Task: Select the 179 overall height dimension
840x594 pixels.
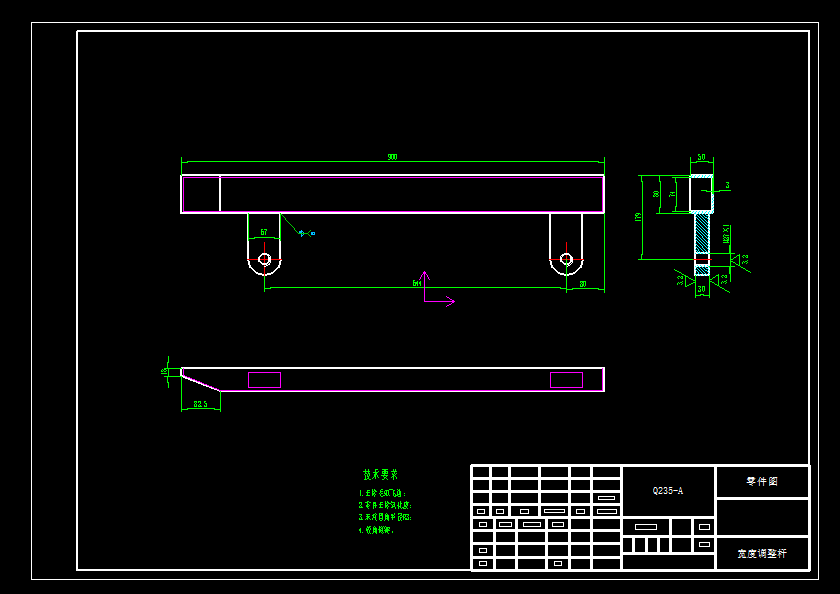Action: 638,217
